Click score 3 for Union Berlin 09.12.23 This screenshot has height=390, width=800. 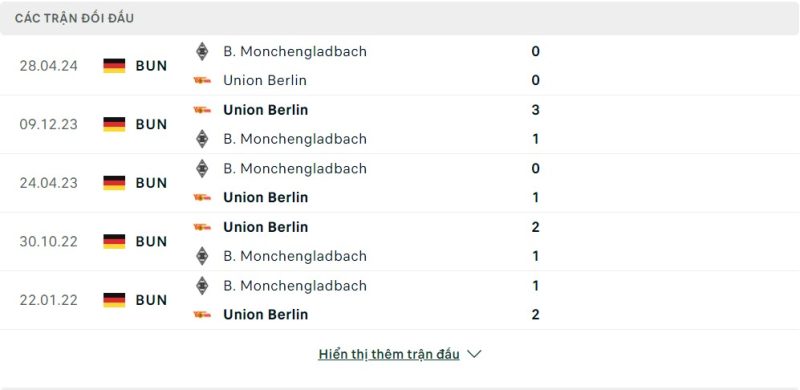[x=535, y=110]
